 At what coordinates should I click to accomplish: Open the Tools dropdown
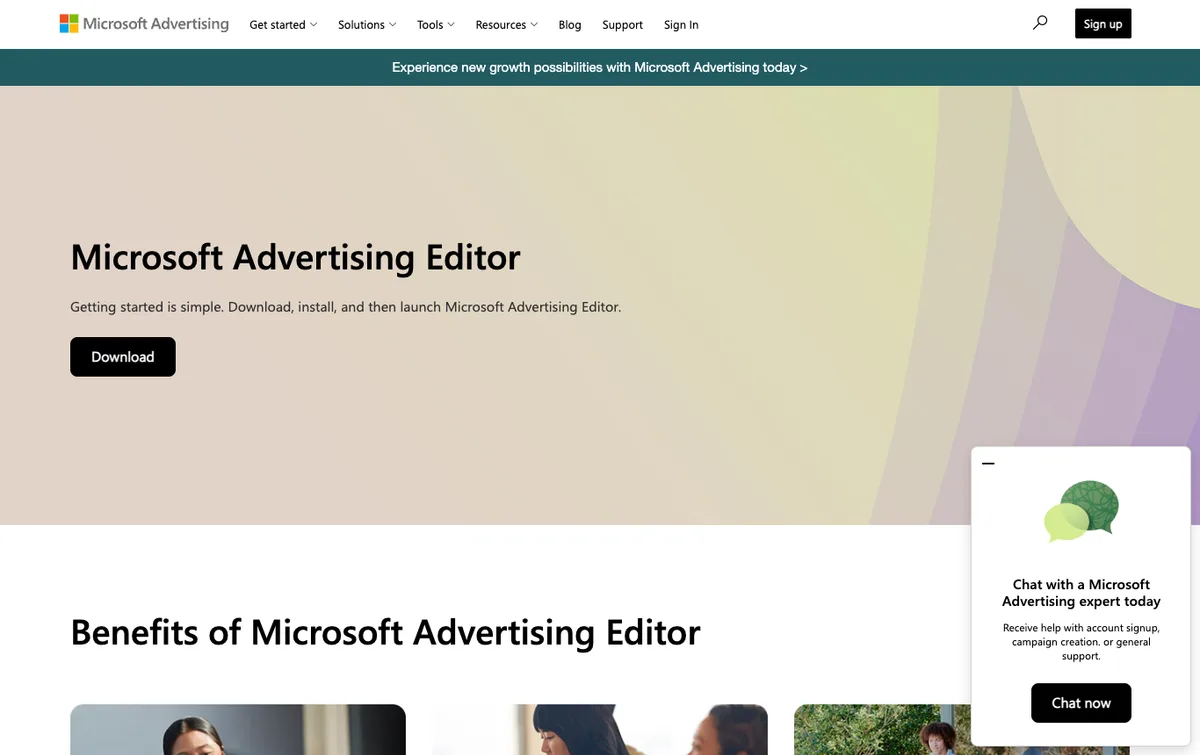click(436, 25)
